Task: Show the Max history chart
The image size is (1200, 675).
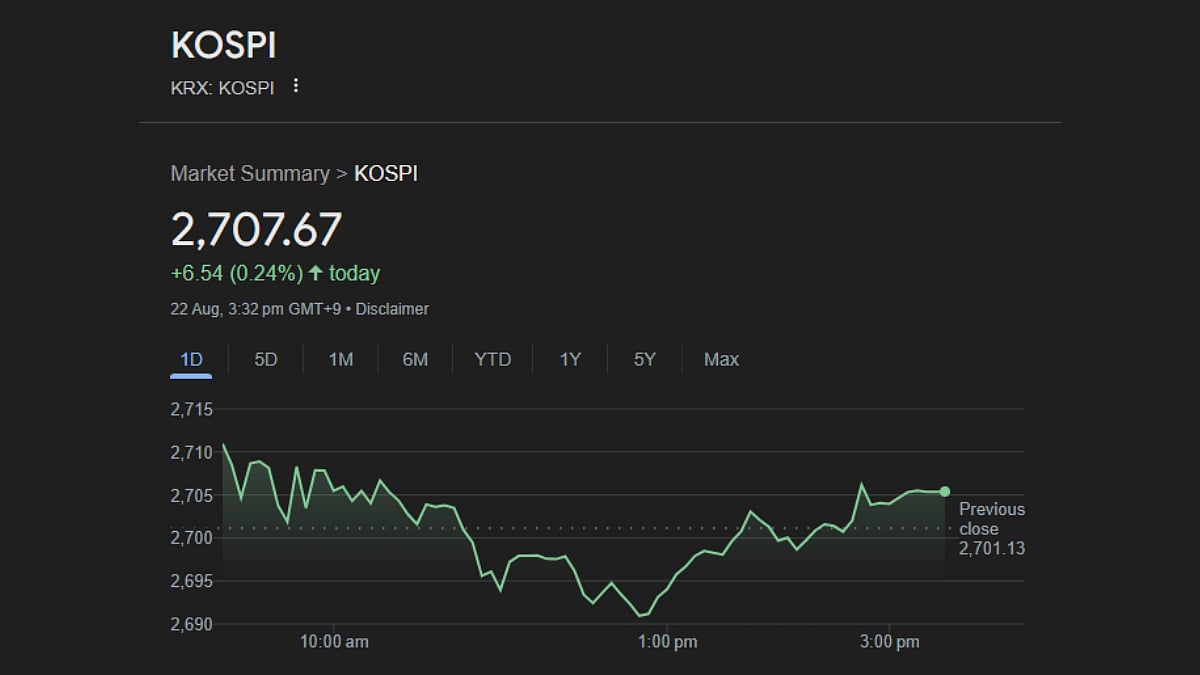Action: point(721,359)
